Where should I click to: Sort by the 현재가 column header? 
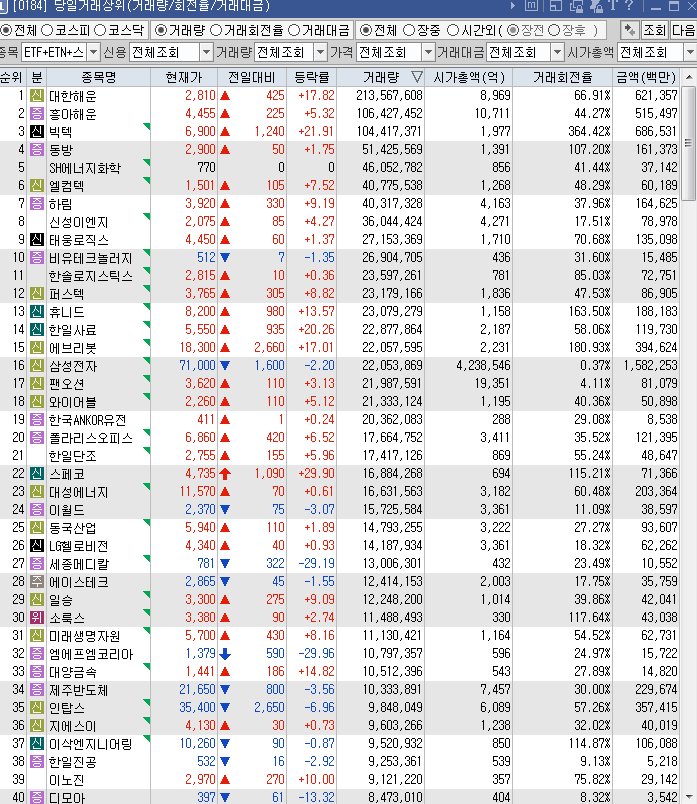pos(184,77)
